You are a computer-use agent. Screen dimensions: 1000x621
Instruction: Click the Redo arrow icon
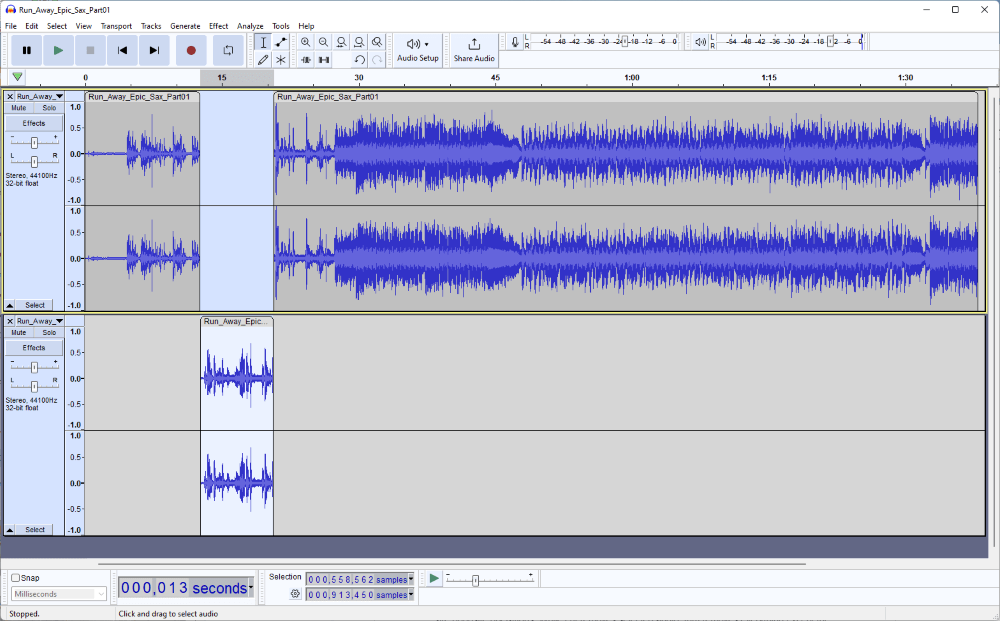tap(377, 59)
